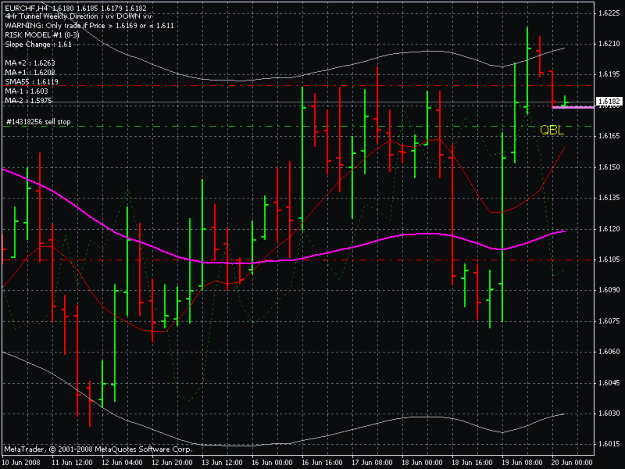Click the 'MA+1 : 1.6208' readout
Screen dimensions: 625x469
point(30,72)
